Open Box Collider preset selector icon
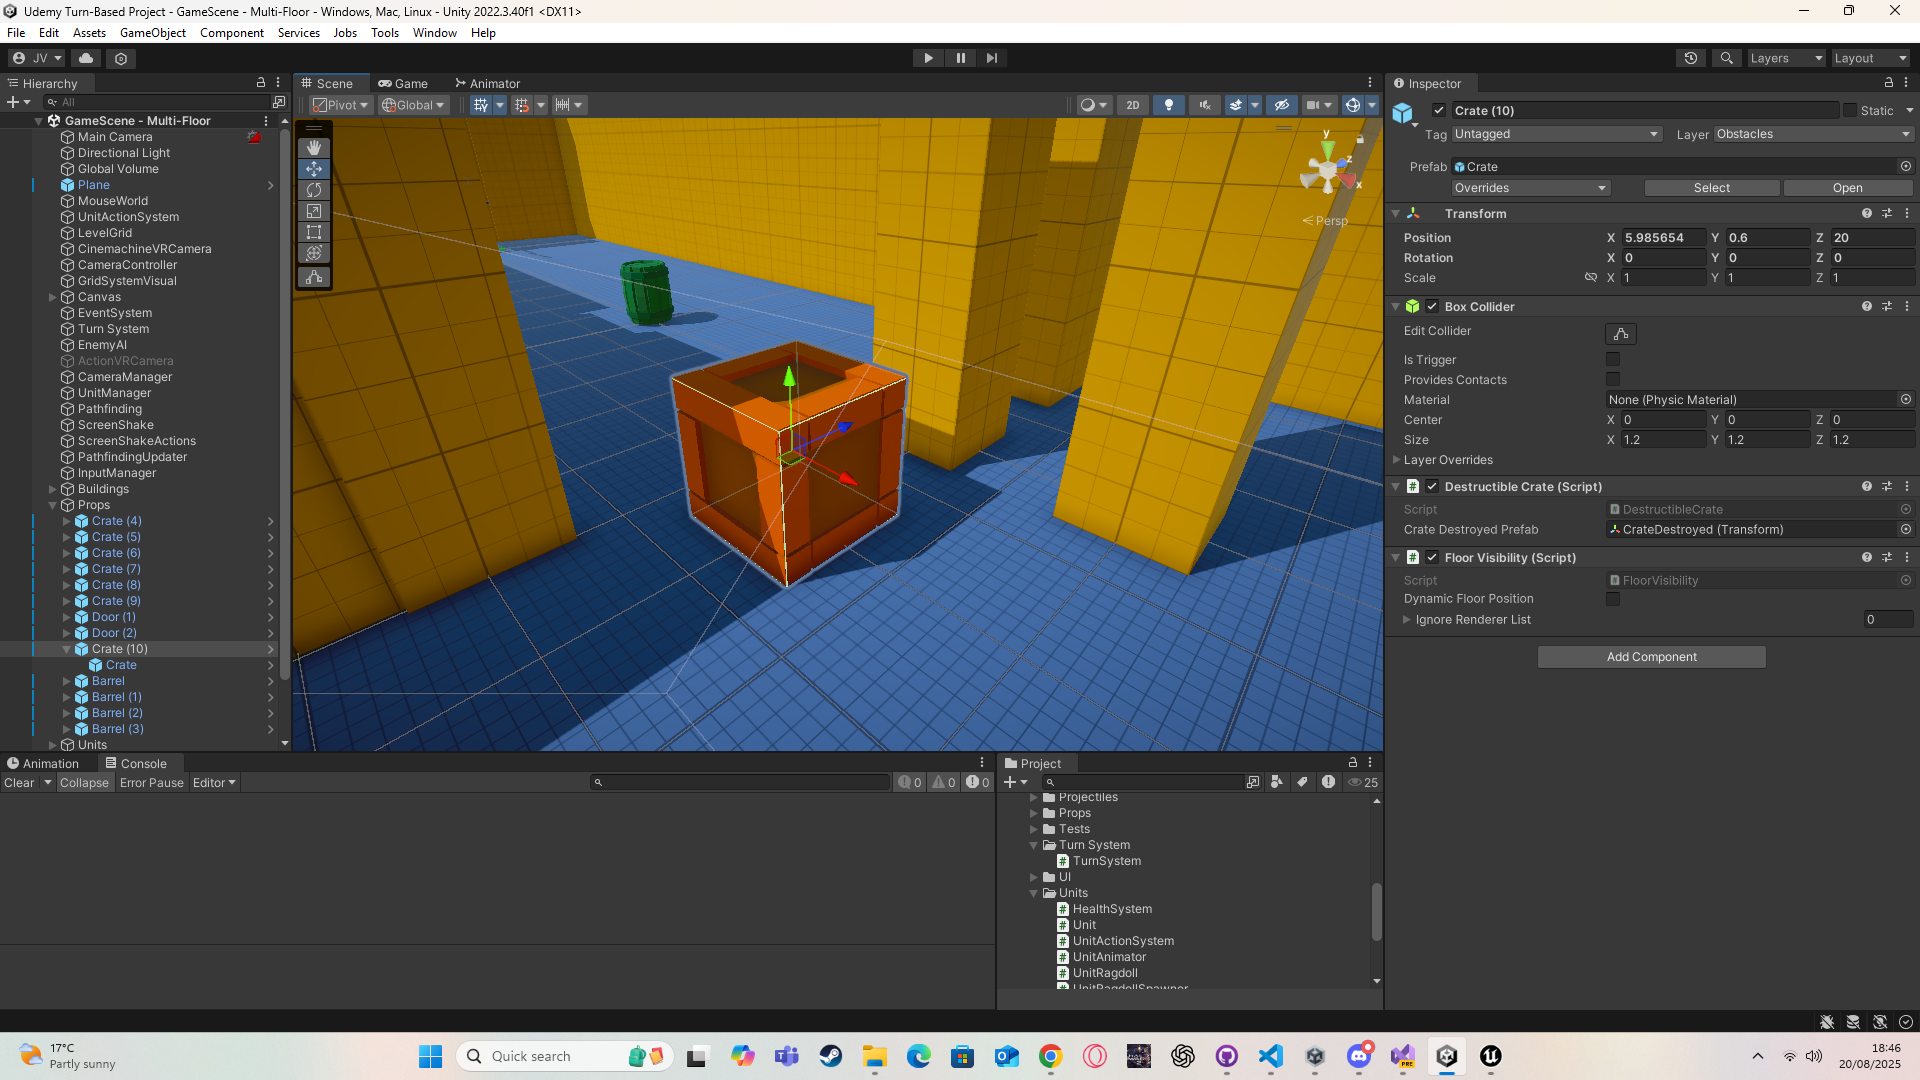Screen dimensions: 1920x1080 pyautogui.click(x=1887, y=306)
